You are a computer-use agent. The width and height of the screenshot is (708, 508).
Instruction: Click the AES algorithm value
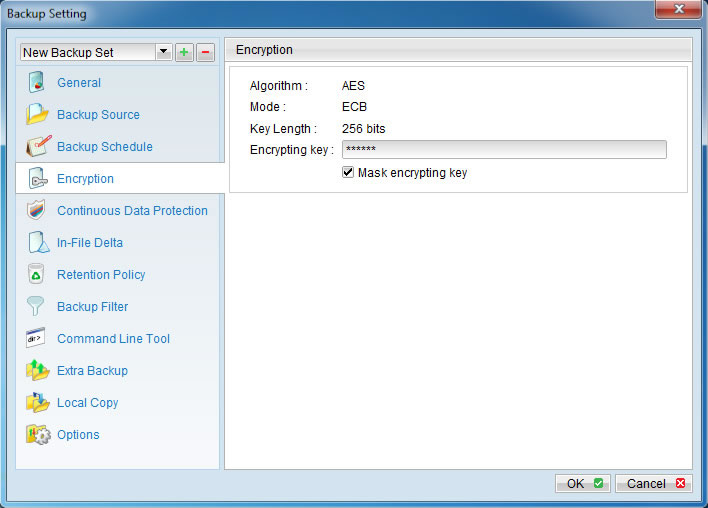353,86
